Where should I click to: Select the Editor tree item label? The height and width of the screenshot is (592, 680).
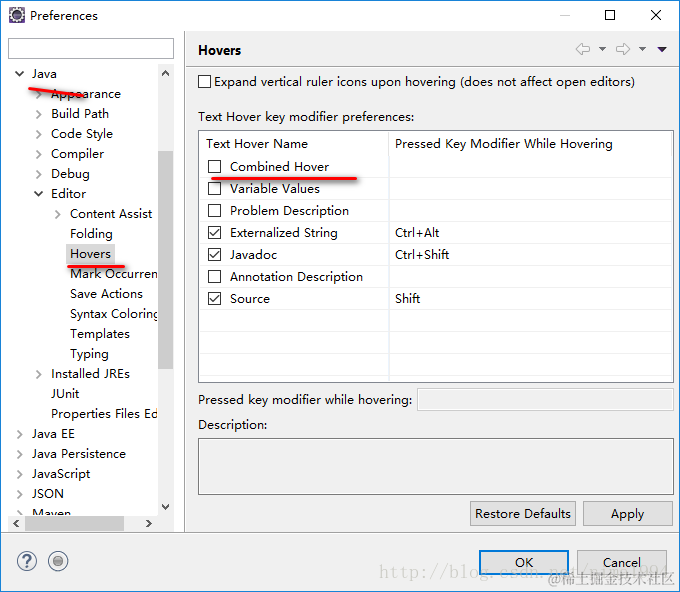(x=68, y=194)
